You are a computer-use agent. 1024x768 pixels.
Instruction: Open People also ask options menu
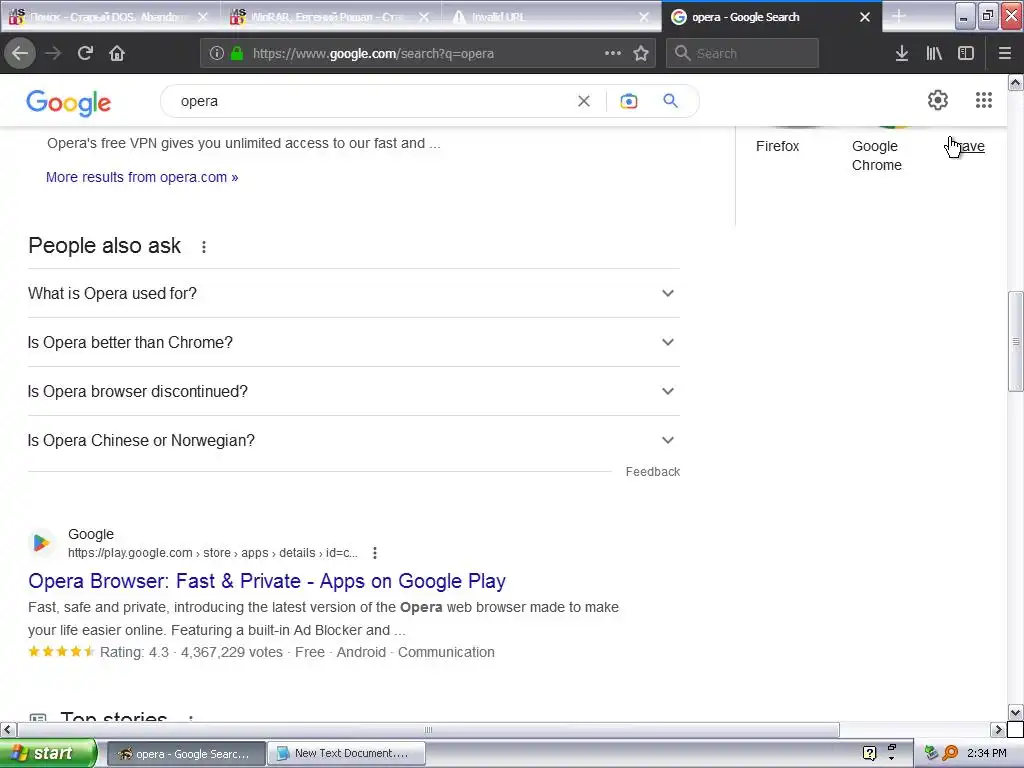point(204,247)
